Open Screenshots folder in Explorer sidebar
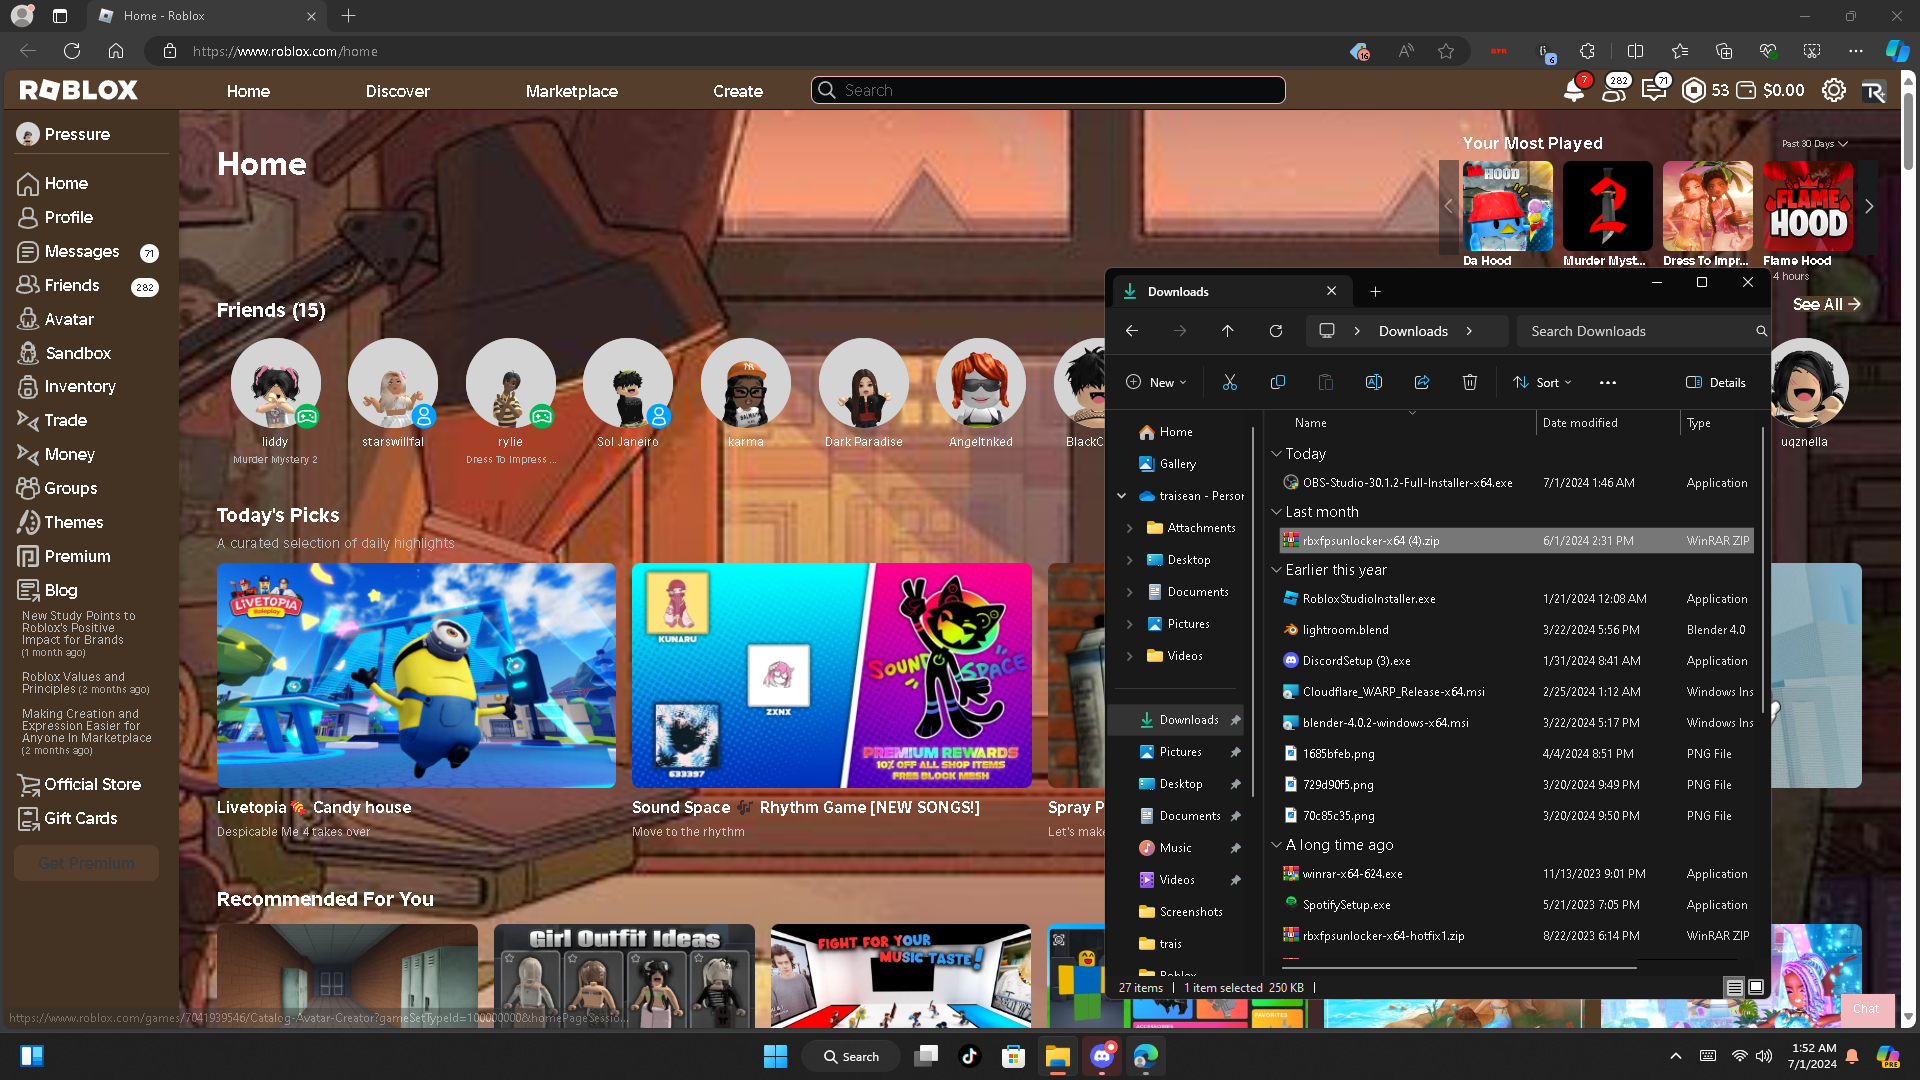 click(1180, 912)
